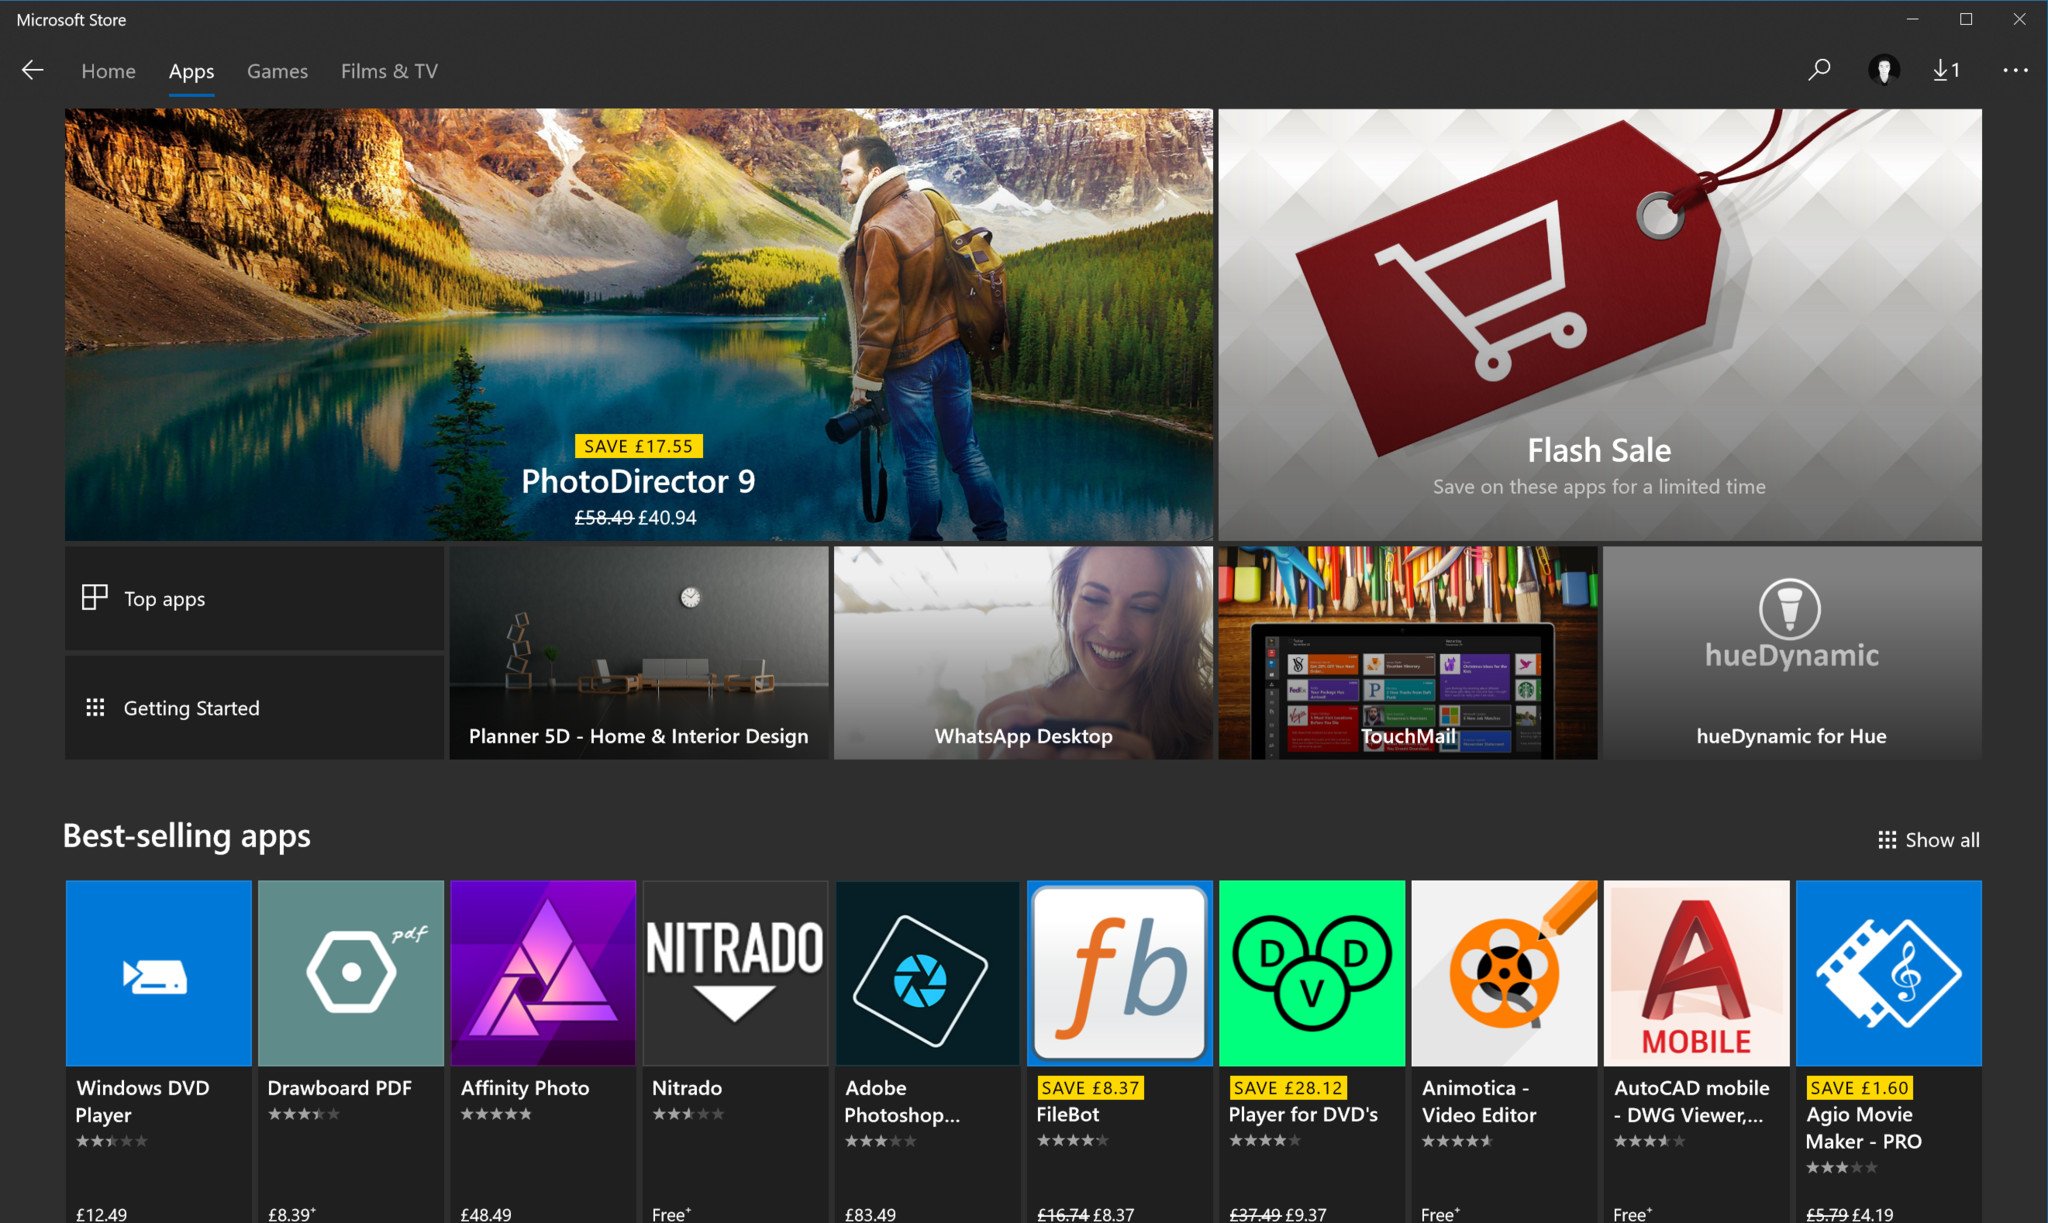The height and width of the screenshot is (1223, 2048).
Task: Click the Top apps category
Action: [x=255, y=597]
